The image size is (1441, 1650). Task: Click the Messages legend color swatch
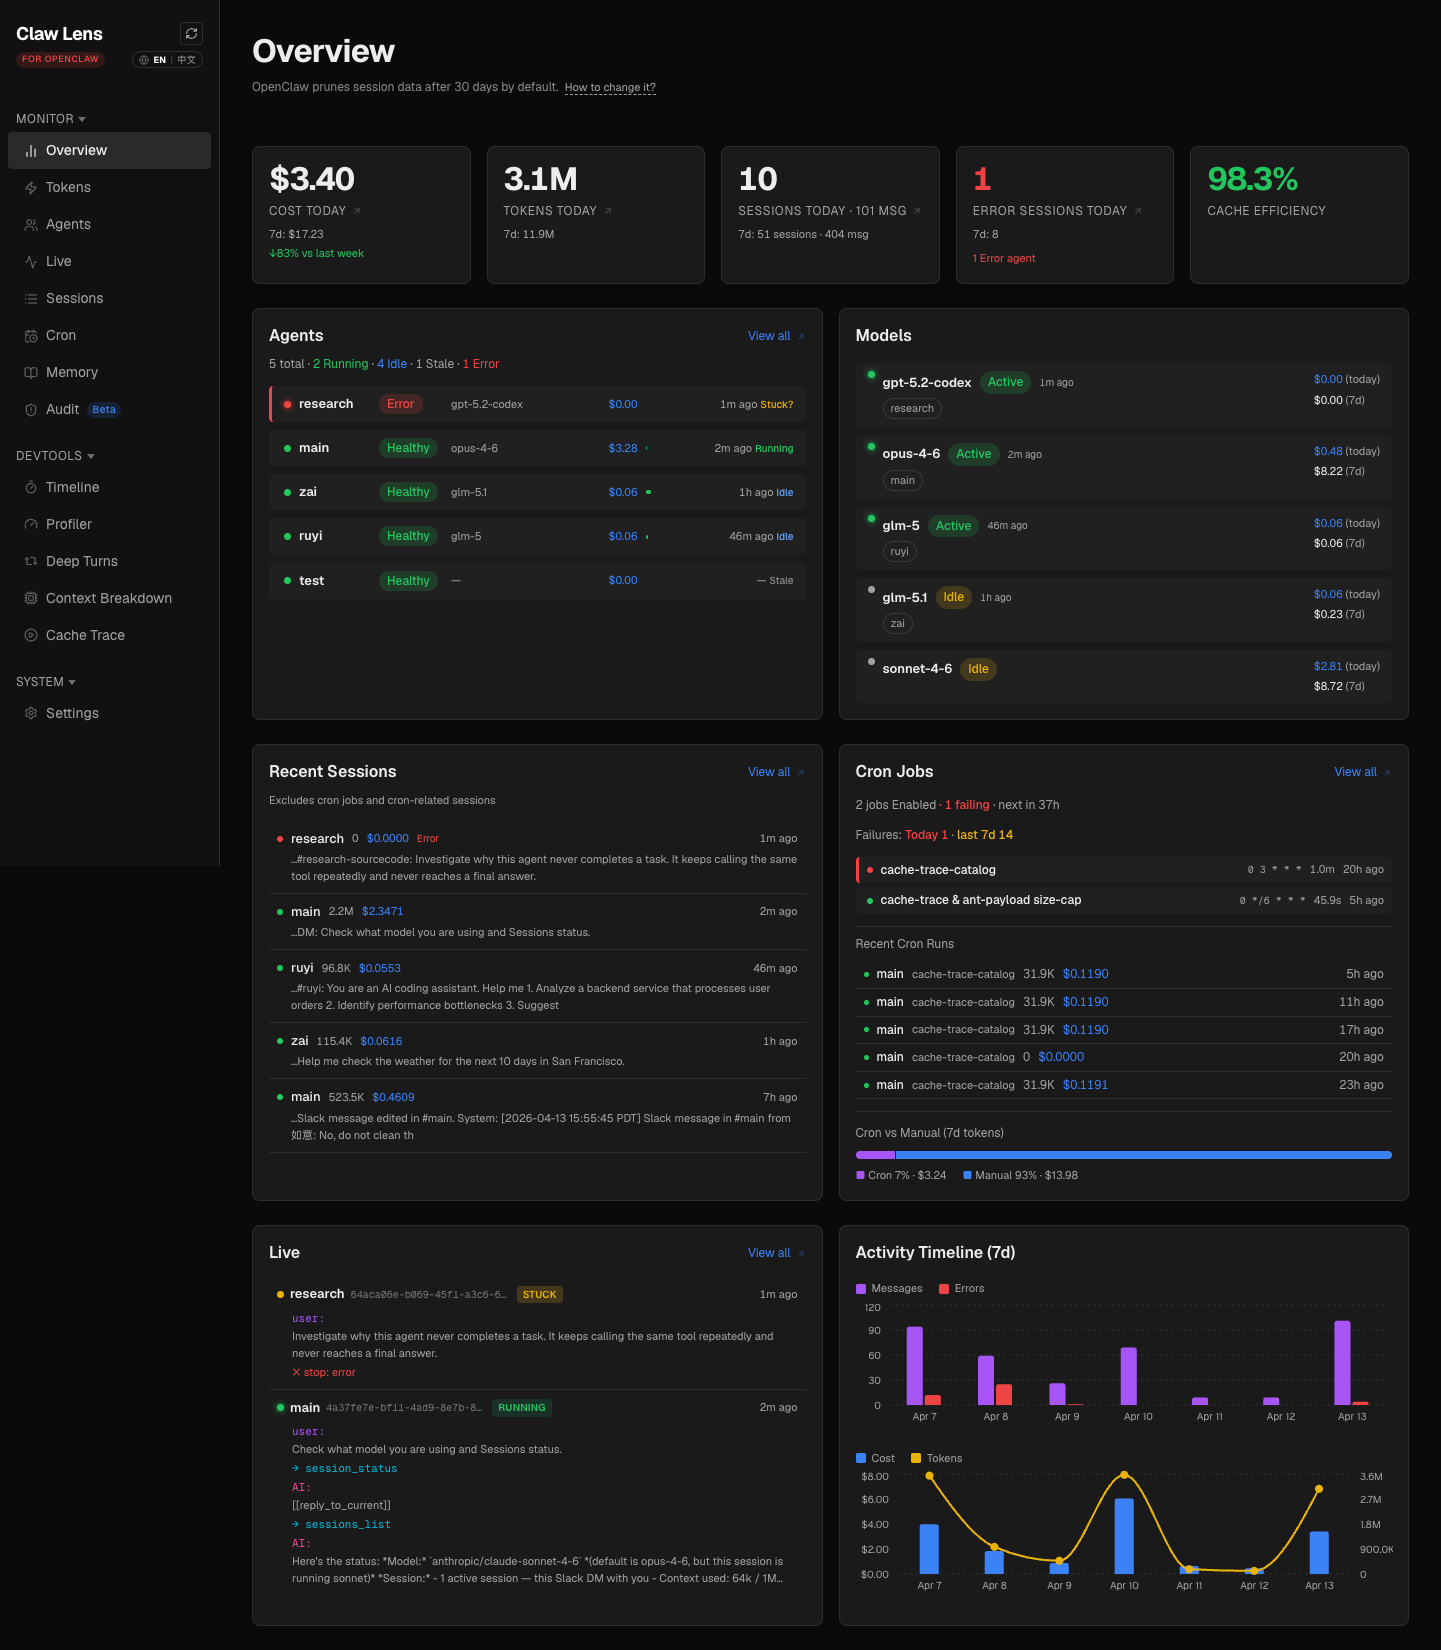861,1289
